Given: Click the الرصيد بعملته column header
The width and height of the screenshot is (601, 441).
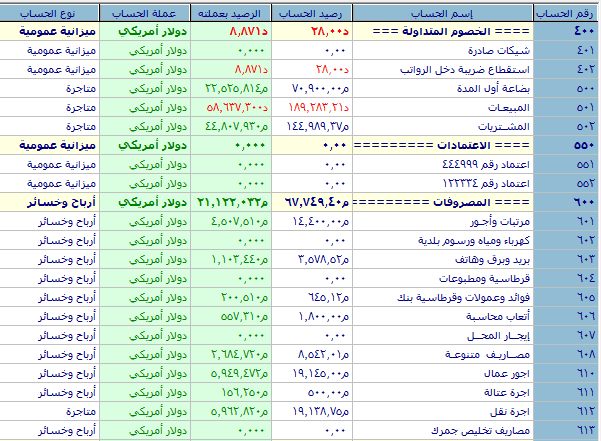Looking at the screenshot, I should click(231, 13).
